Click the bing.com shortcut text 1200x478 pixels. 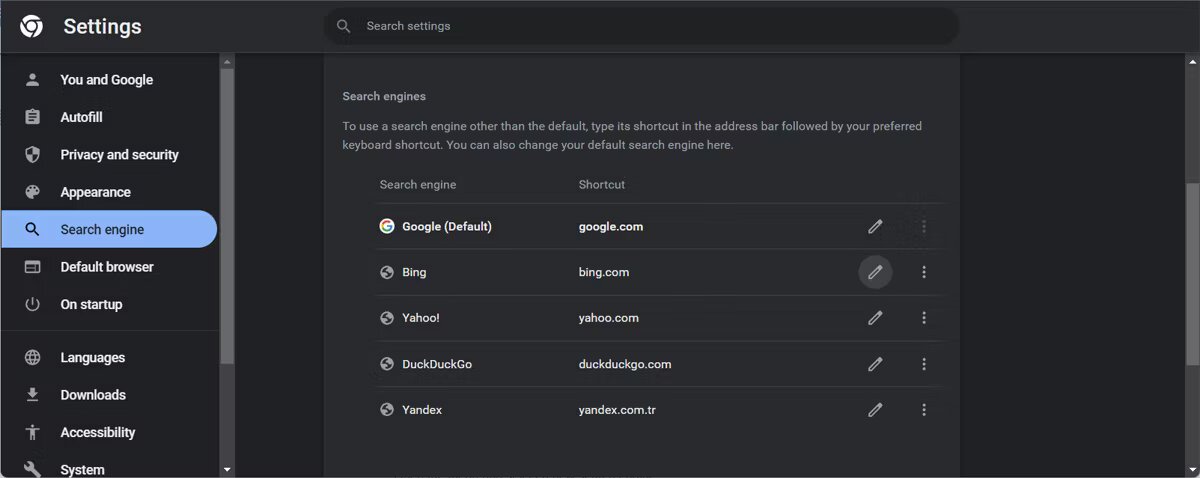(604, 272)
